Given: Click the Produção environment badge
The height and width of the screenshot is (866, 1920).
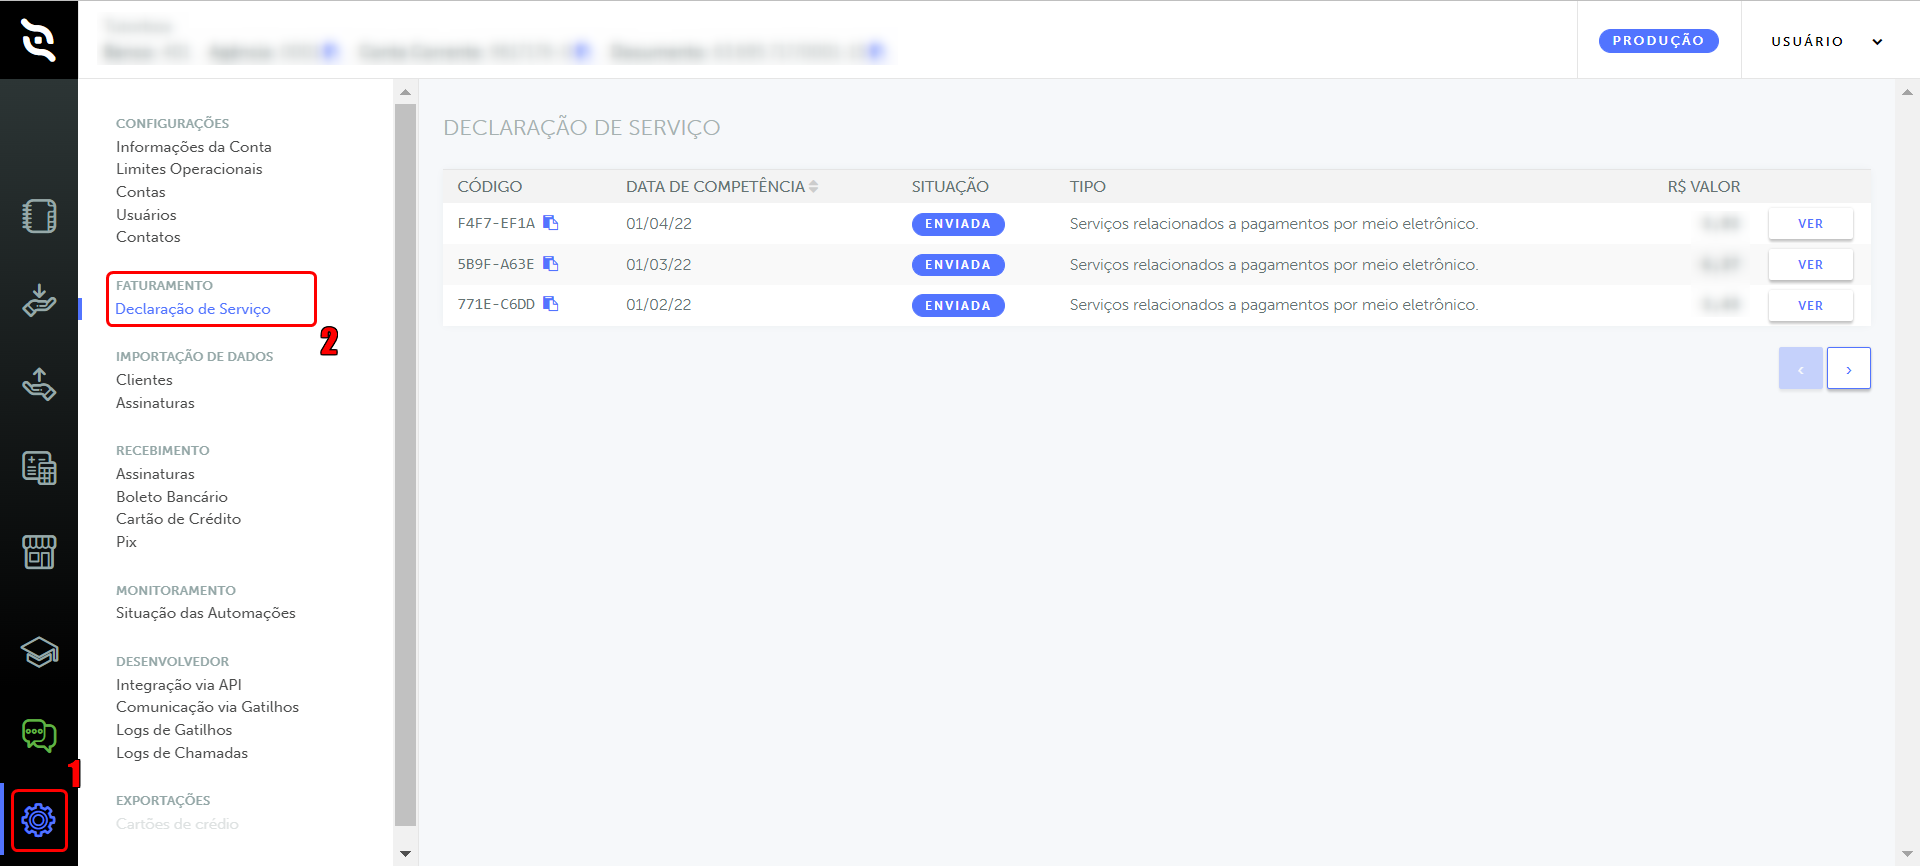Looking at the screenshot, I should coord(1658,41).
